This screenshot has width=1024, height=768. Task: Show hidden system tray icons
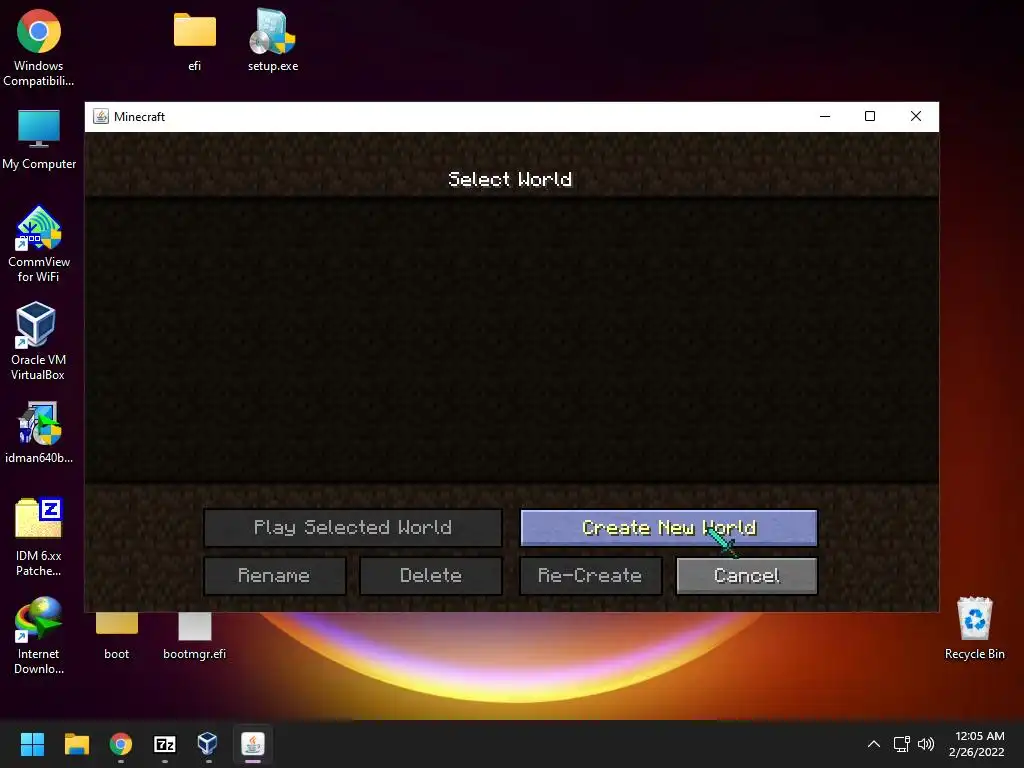[x=874, y=744]
